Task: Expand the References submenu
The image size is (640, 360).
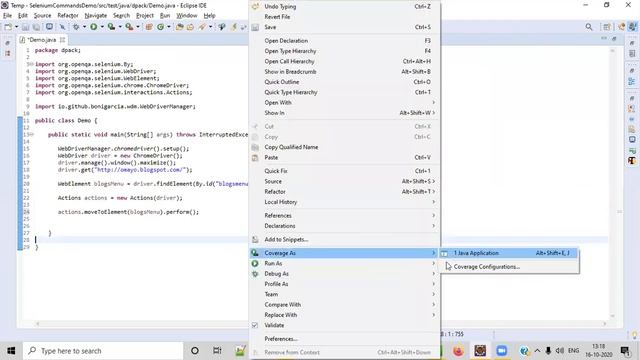Action: coord(345,216)
